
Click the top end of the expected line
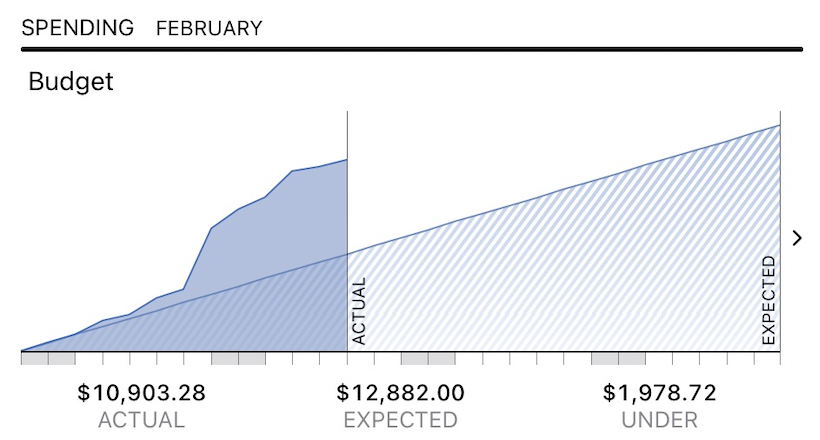click(779, 126)
